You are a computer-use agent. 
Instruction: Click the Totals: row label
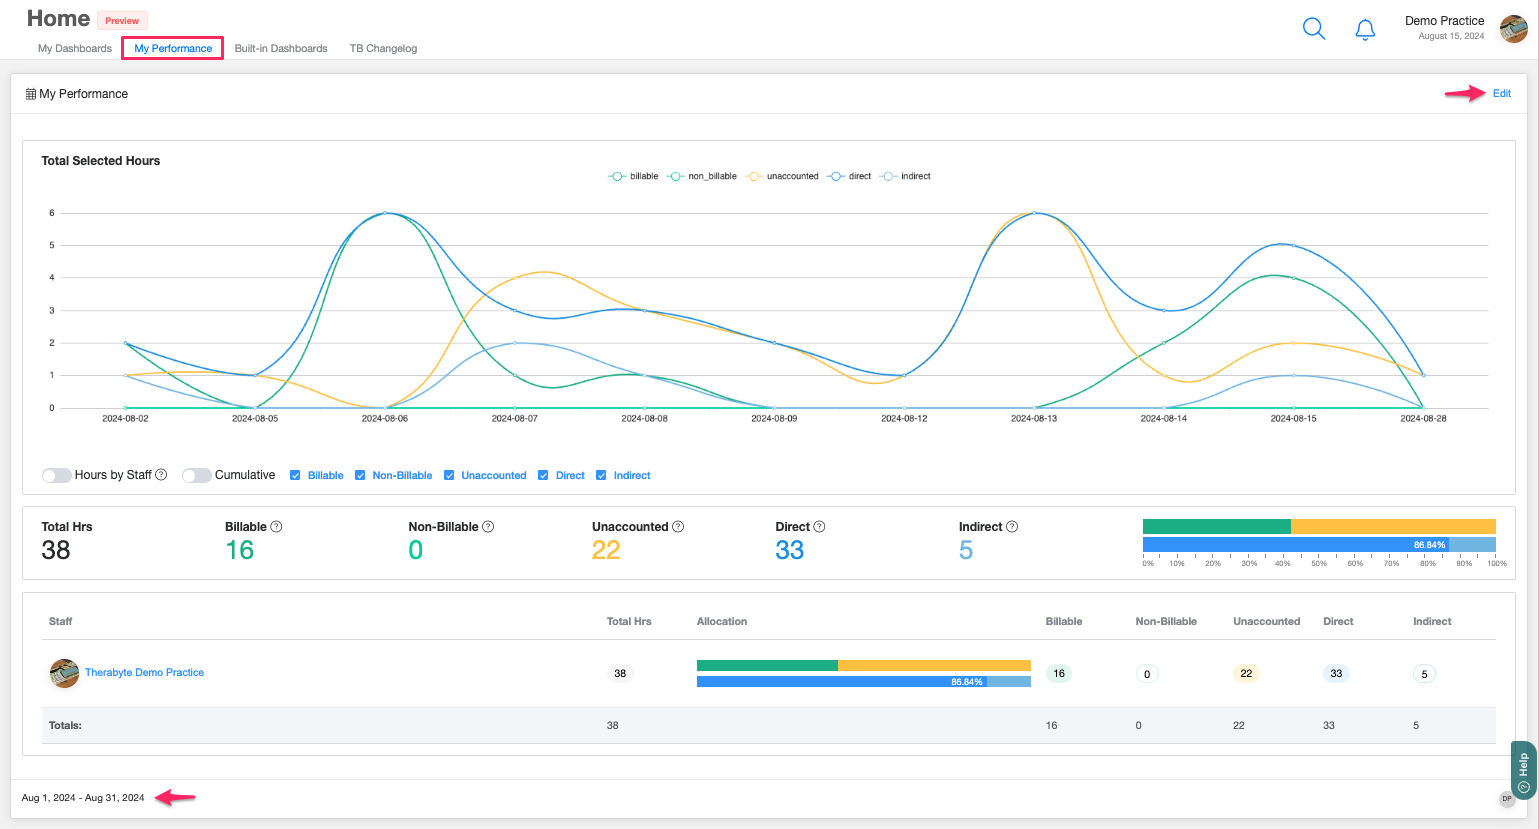point(65,725)
